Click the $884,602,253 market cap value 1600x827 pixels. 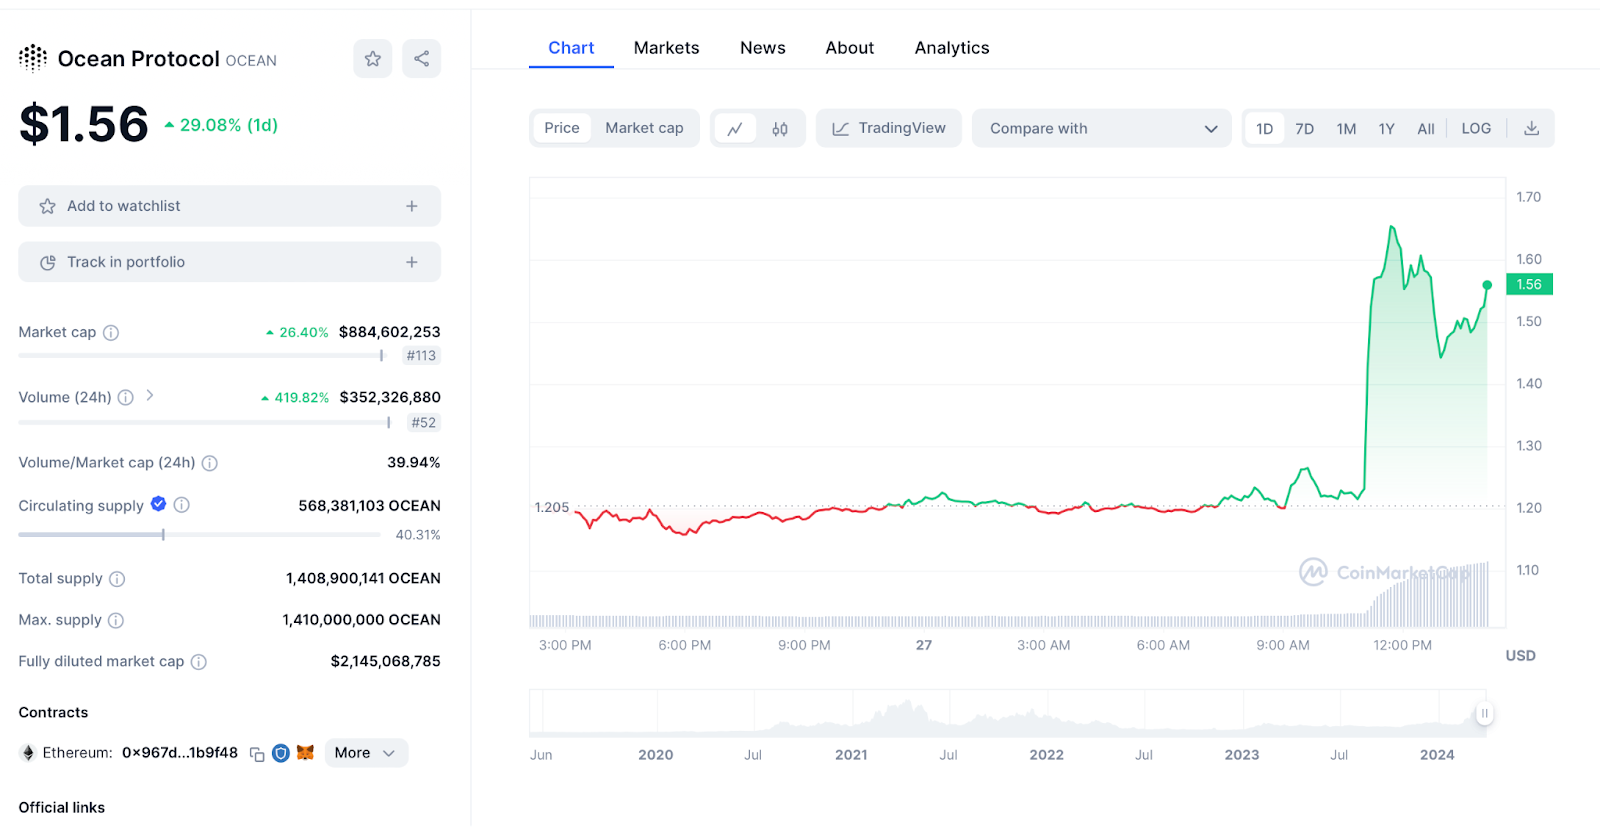coord(390,332)
